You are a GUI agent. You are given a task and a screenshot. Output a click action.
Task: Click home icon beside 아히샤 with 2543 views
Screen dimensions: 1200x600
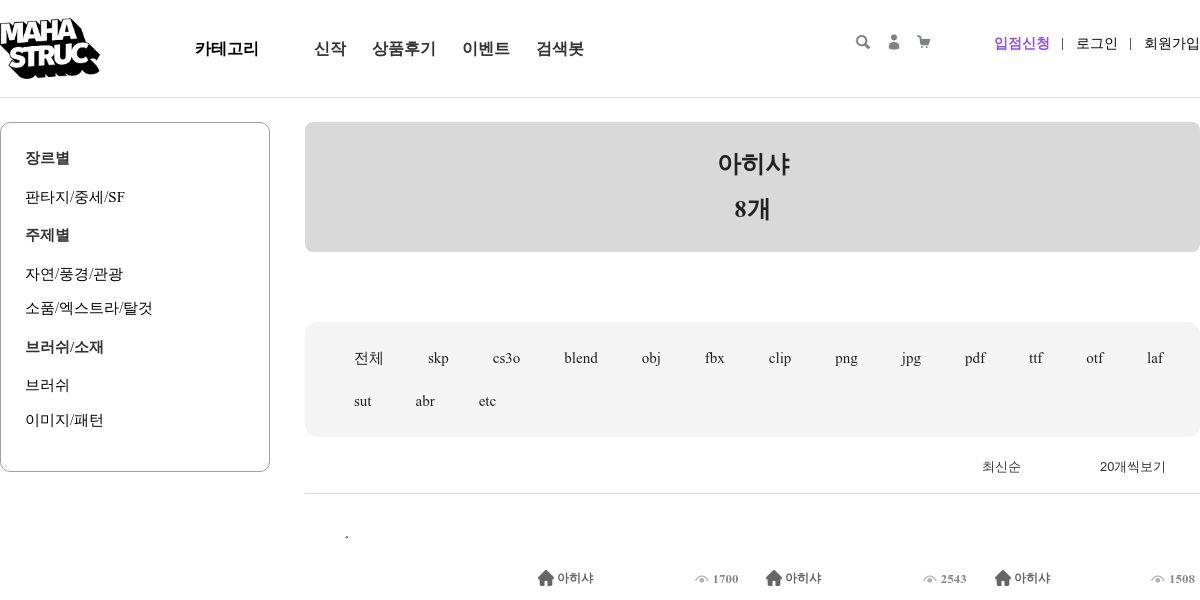(774, 578)
